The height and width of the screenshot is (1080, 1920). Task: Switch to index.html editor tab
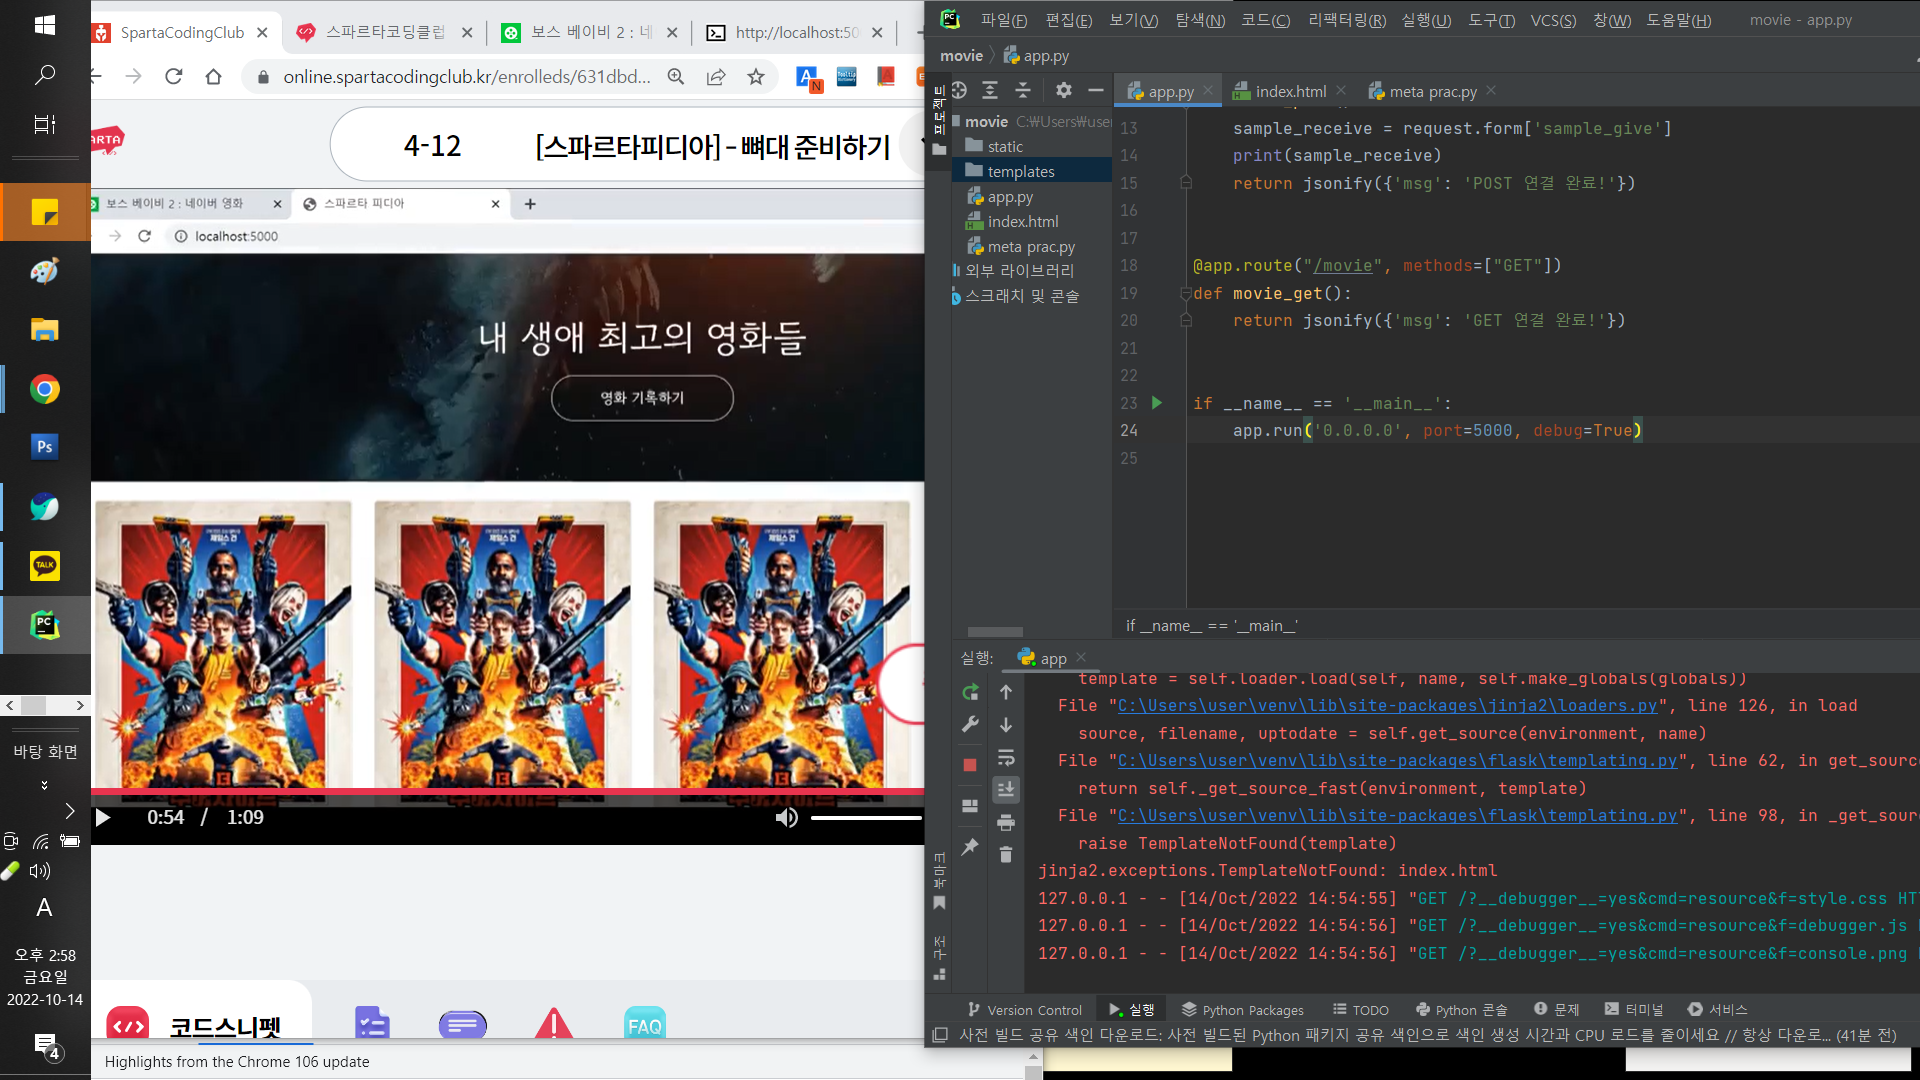tap(1290, 91)
